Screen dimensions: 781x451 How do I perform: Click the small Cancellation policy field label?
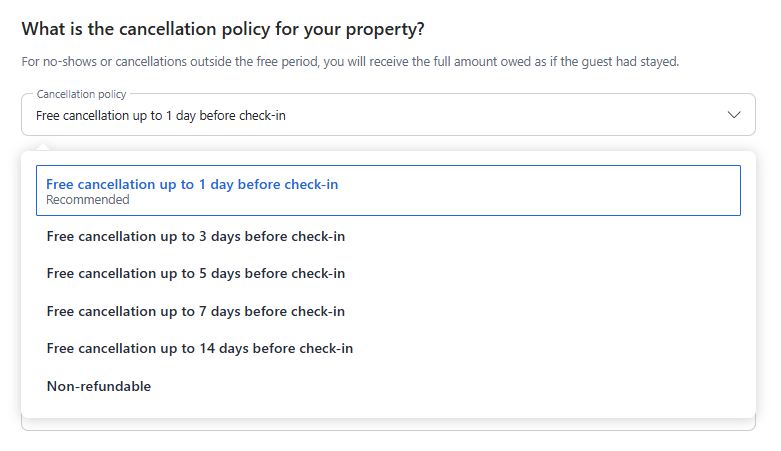(x=82, y=94)
